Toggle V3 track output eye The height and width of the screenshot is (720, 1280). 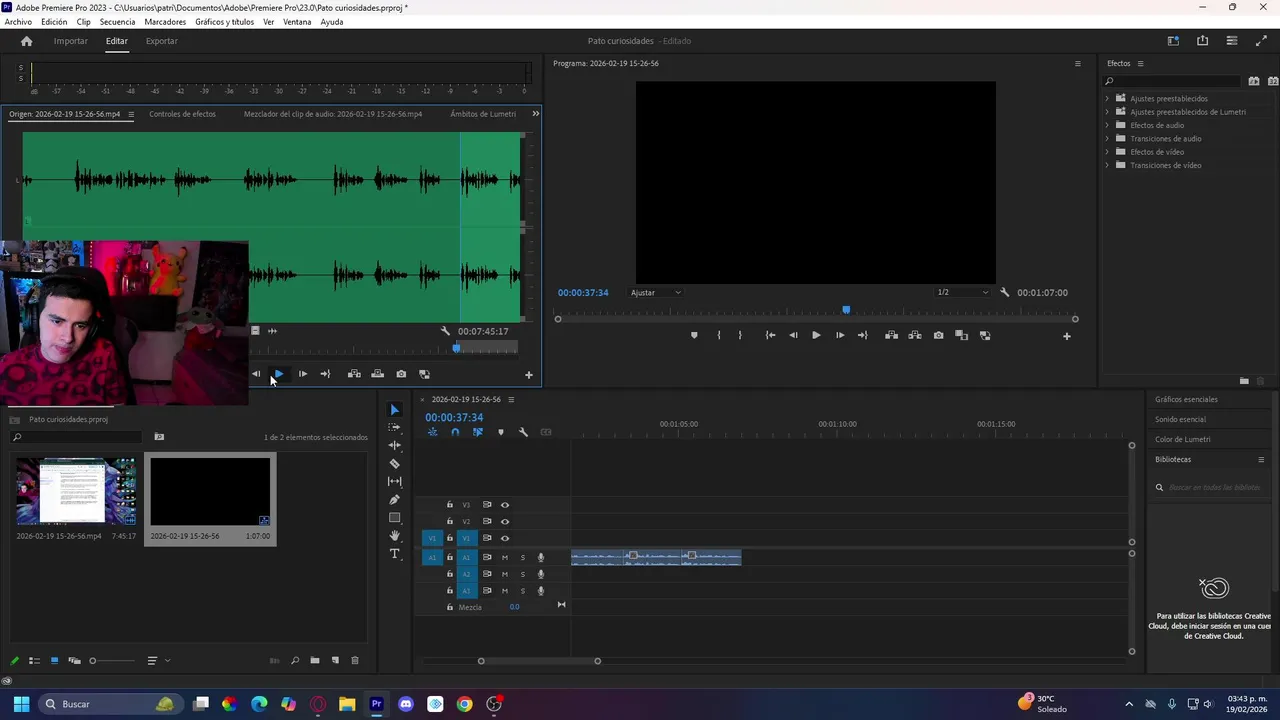coord(505,505)
